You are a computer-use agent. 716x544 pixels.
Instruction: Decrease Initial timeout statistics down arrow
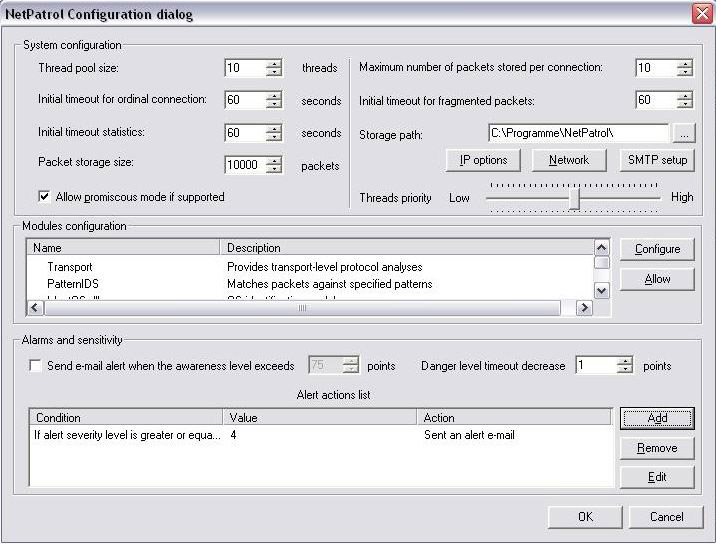274,137
